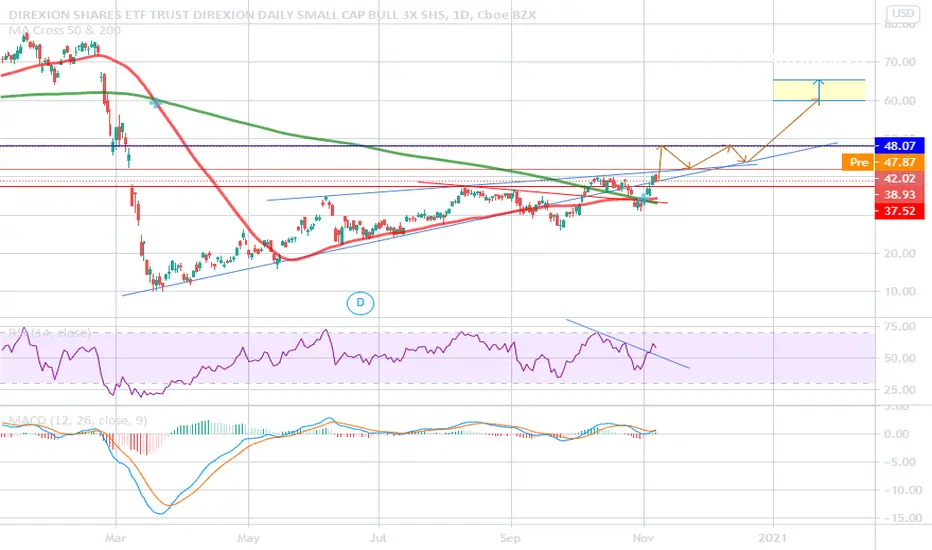Image resolution: width=932 pixels, height=550 pixels.
Task: Select the MACD (12, 26, close, 9) label
Action: pos(78,420)
